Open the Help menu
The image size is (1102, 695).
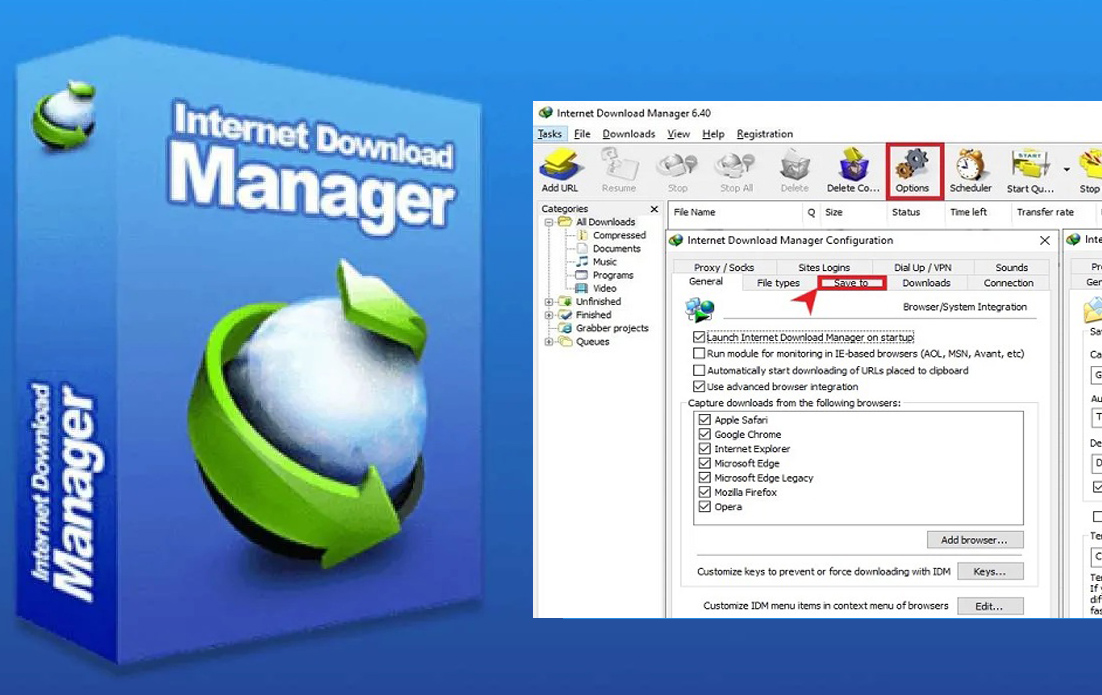click(x=713, y=134)
